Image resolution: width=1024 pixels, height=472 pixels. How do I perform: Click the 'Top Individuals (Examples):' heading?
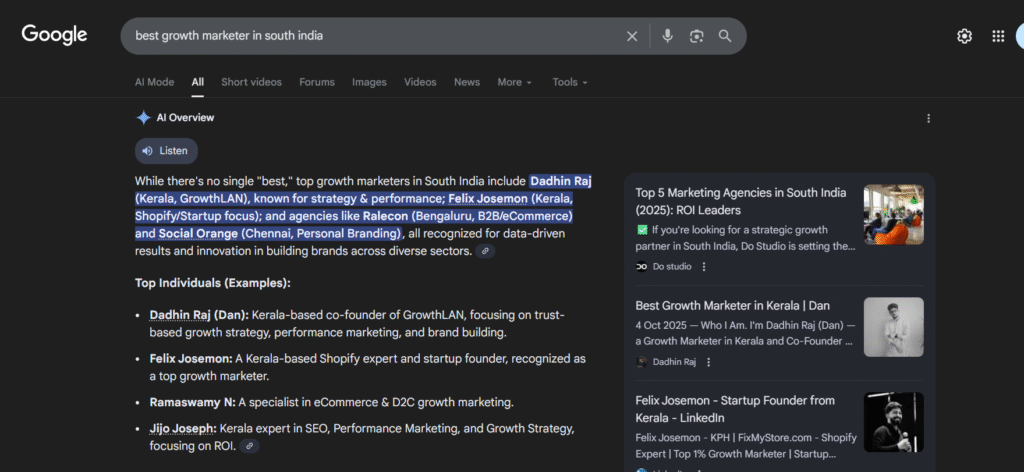[213, 283]
